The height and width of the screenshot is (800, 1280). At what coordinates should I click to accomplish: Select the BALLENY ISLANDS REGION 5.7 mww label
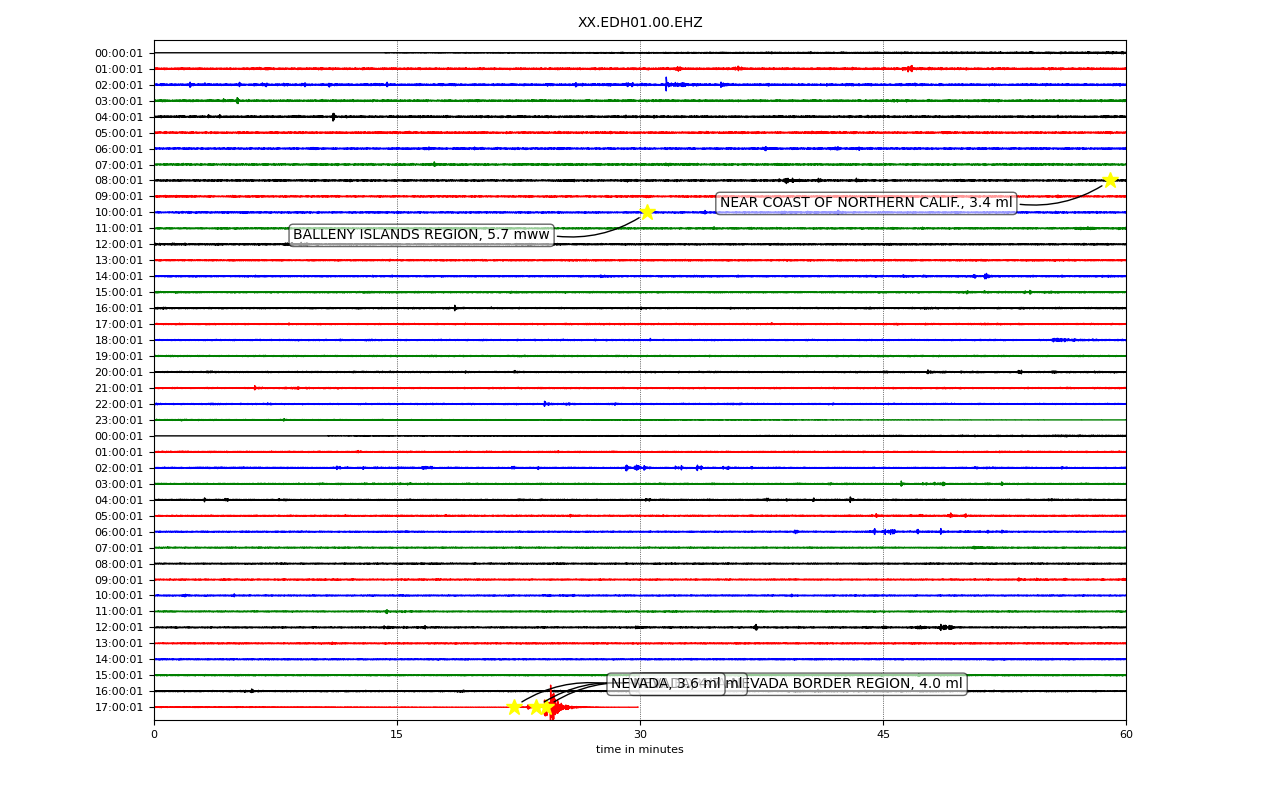click(421, 235)
